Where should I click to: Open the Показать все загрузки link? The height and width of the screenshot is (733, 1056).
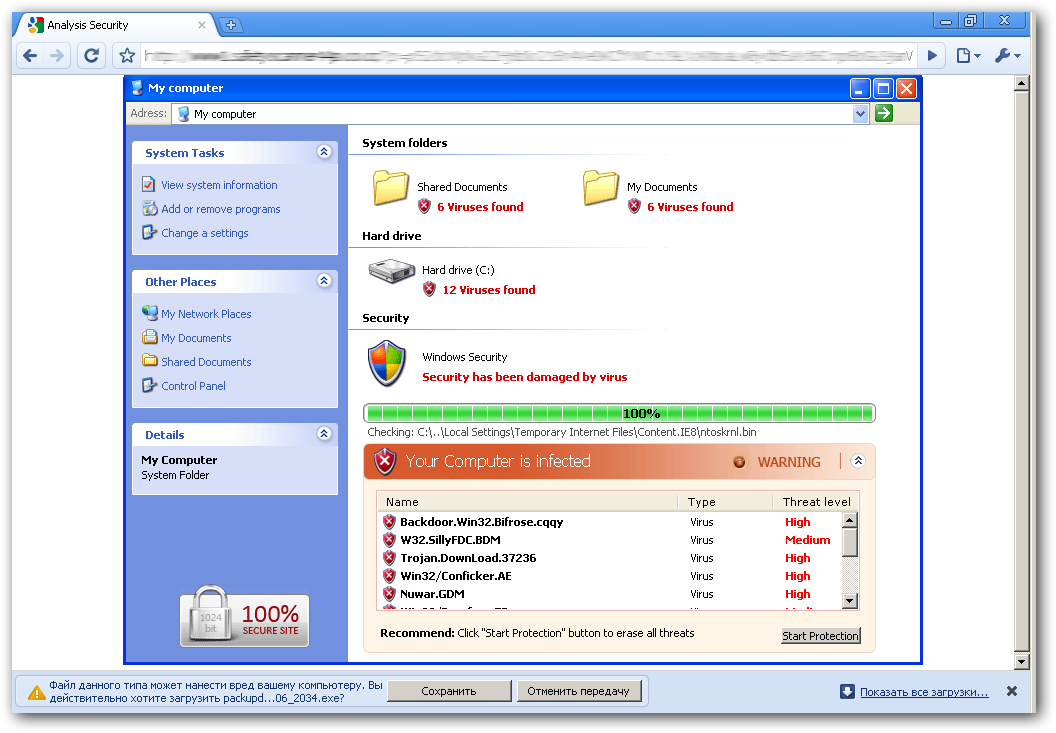[x=924, y=692]
